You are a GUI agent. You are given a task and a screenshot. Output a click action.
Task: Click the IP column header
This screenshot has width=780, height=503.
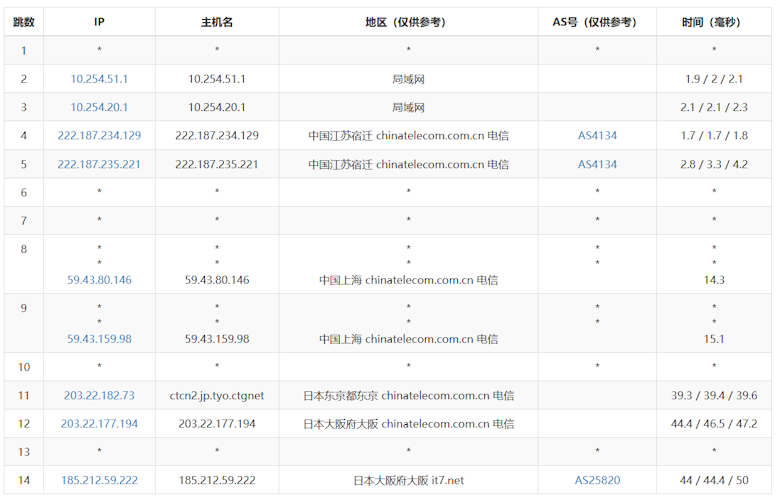(99, 22)
